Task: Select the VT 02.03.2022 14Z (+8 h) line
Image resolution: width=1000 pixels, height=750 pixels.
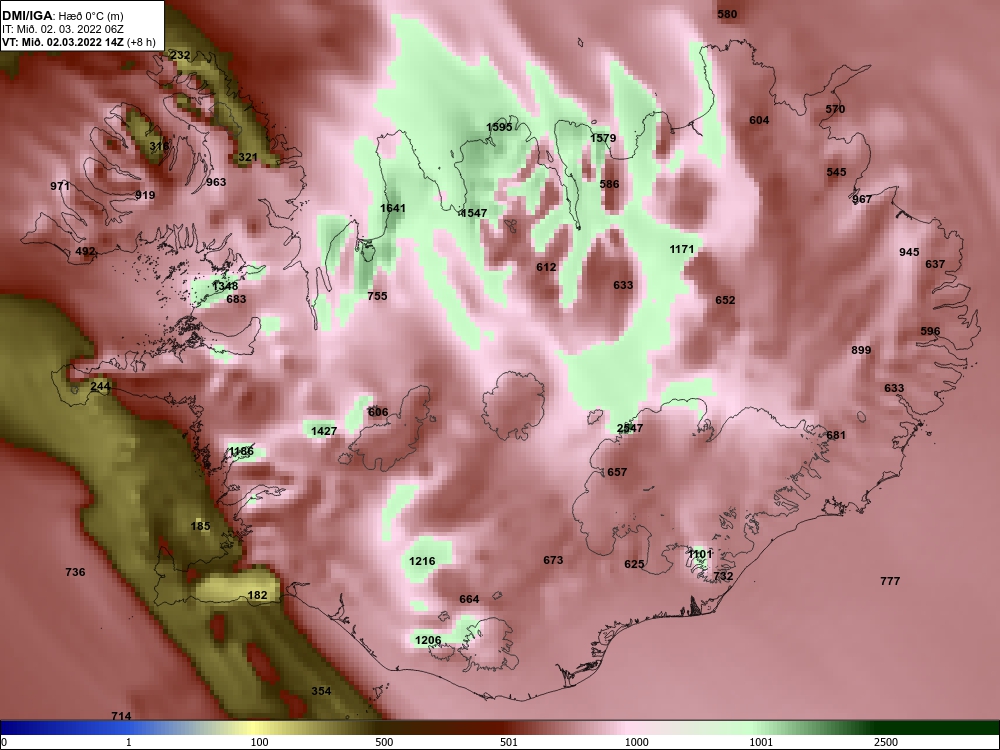Action: [x=78, y=42]
